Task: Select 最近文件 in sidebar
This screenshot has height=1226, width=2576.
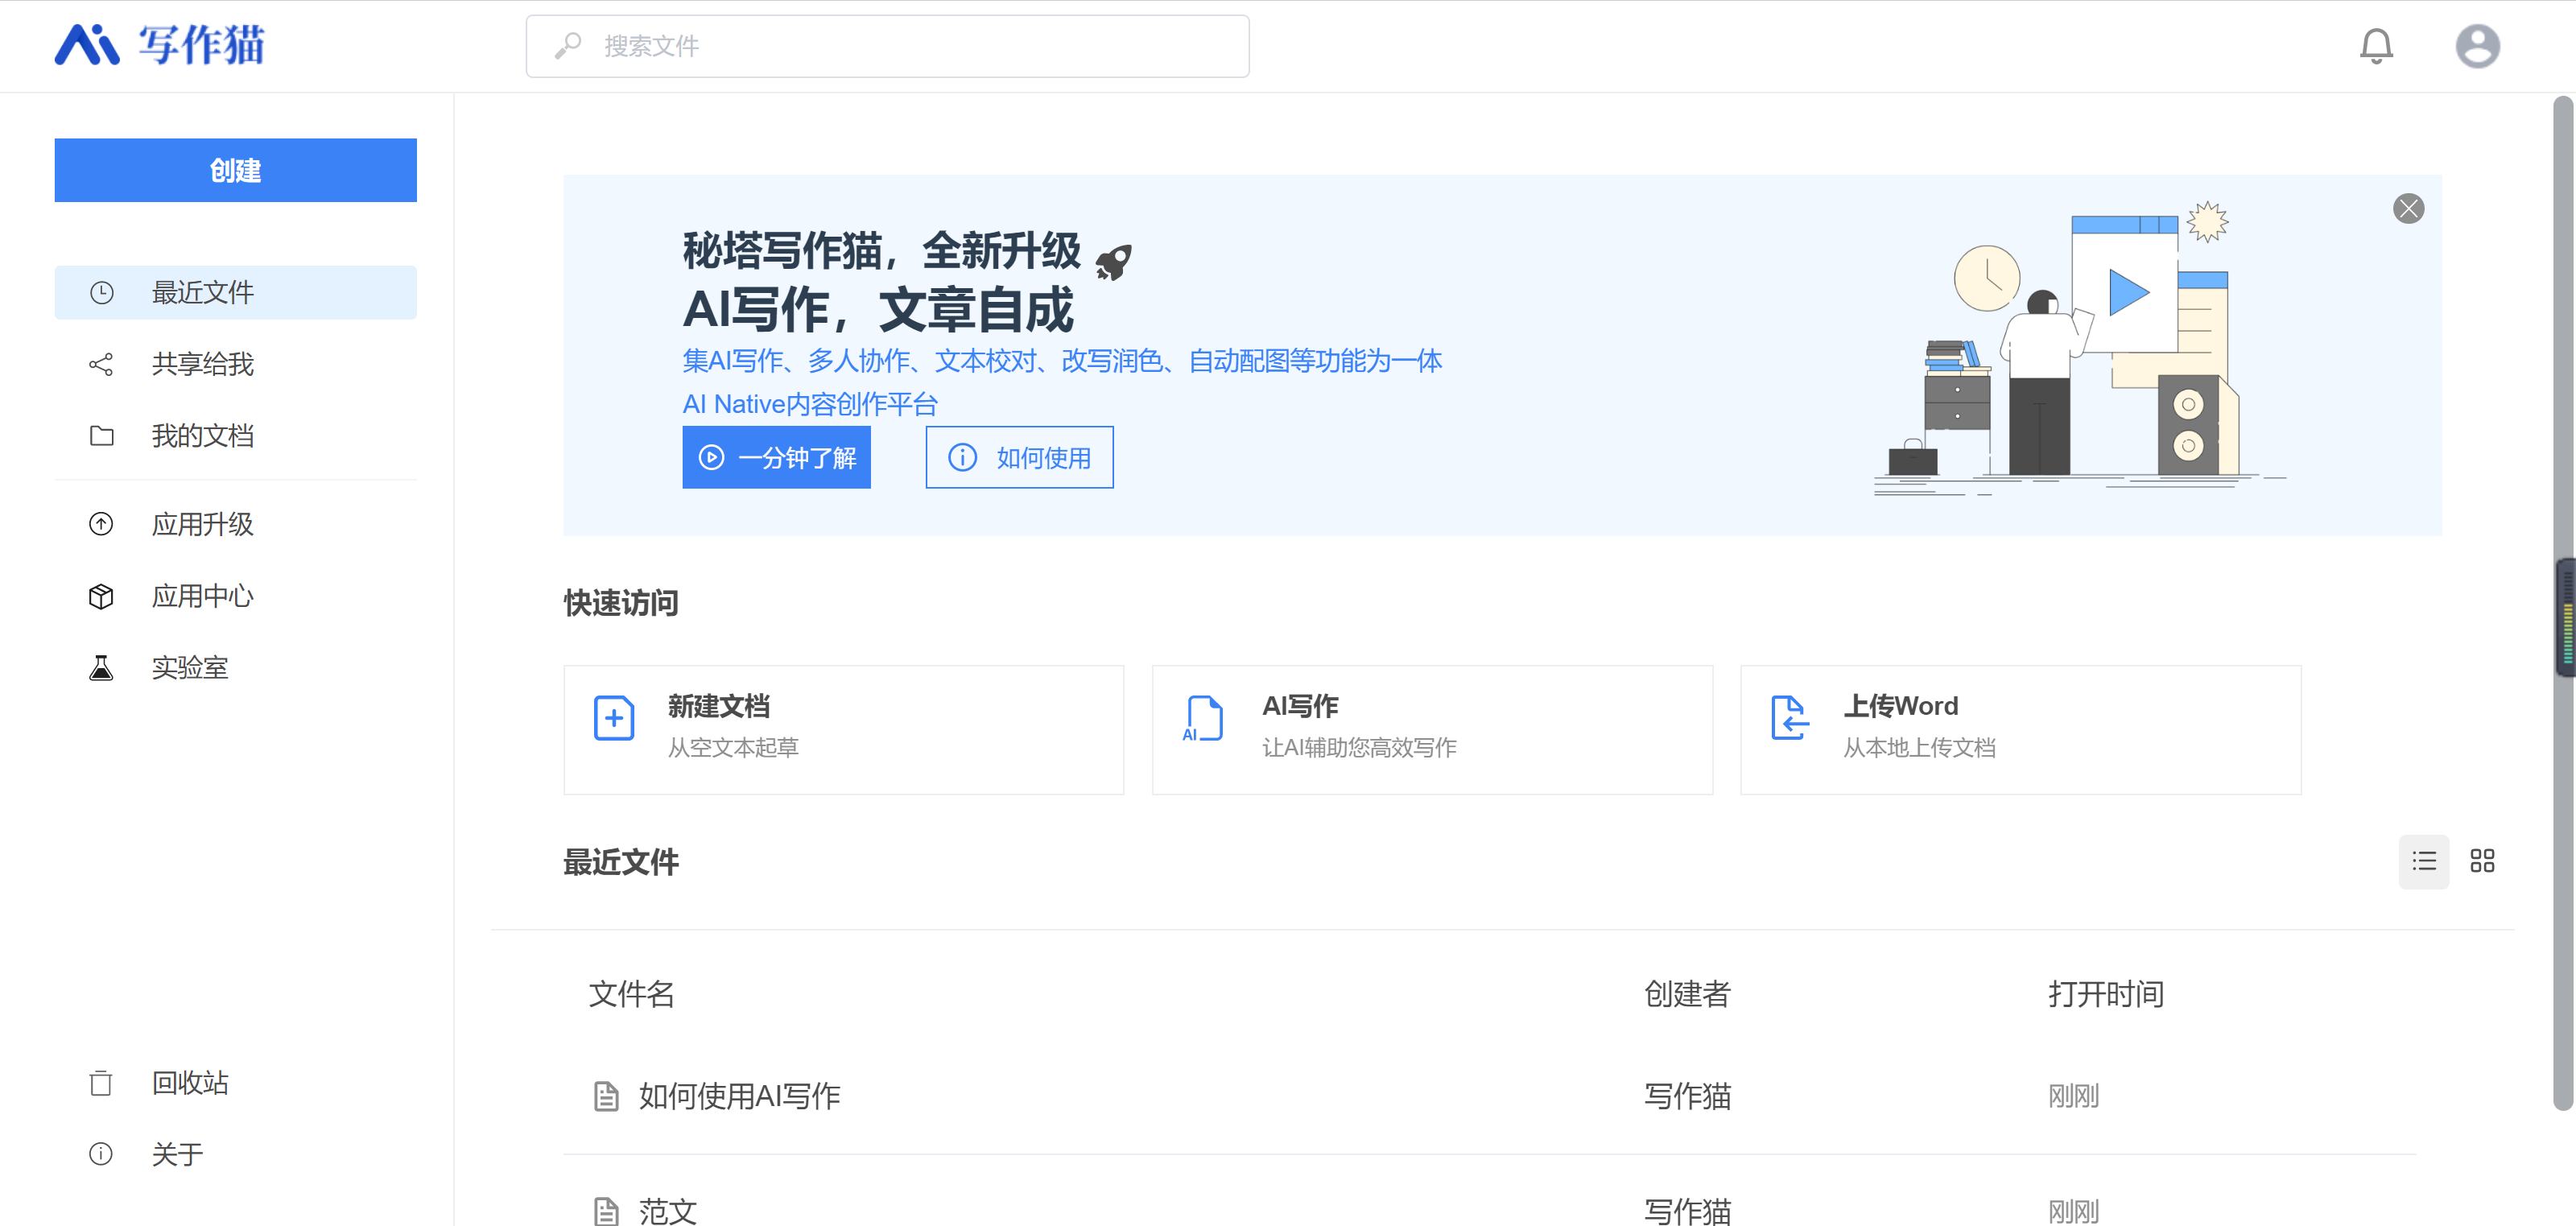Action: [235, 292]
